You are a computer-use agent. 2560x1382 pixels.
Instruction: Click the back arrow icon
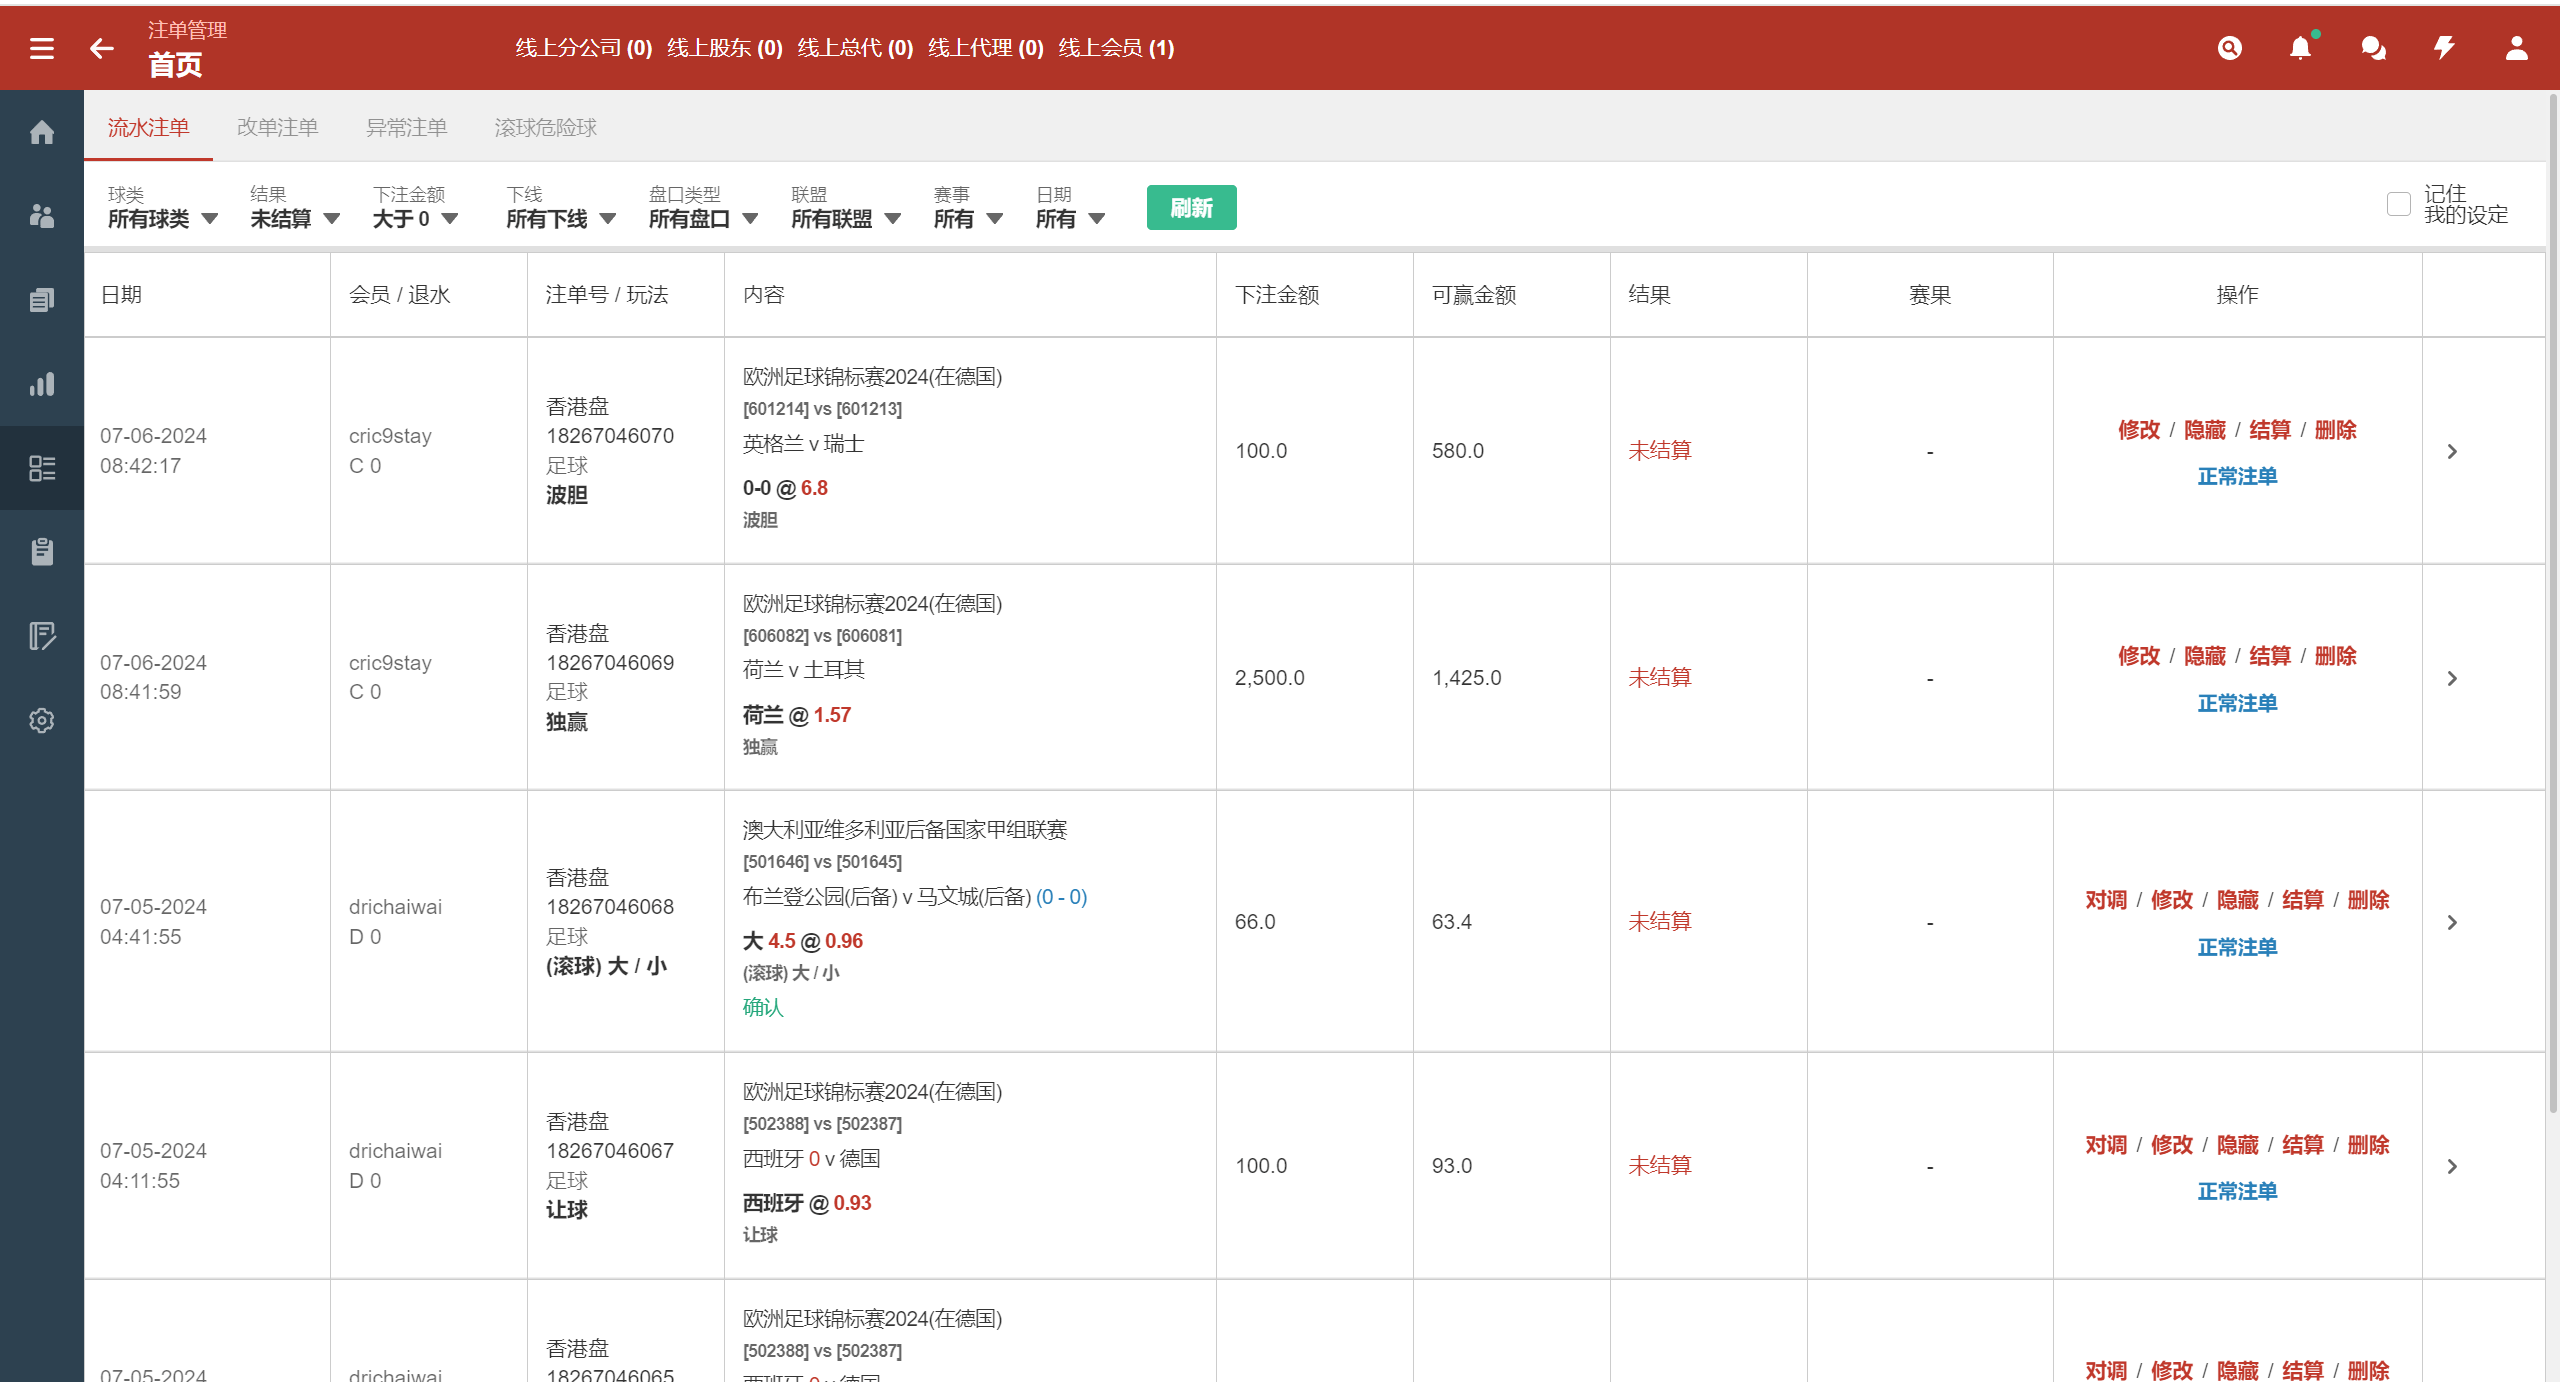pos(102,48)
